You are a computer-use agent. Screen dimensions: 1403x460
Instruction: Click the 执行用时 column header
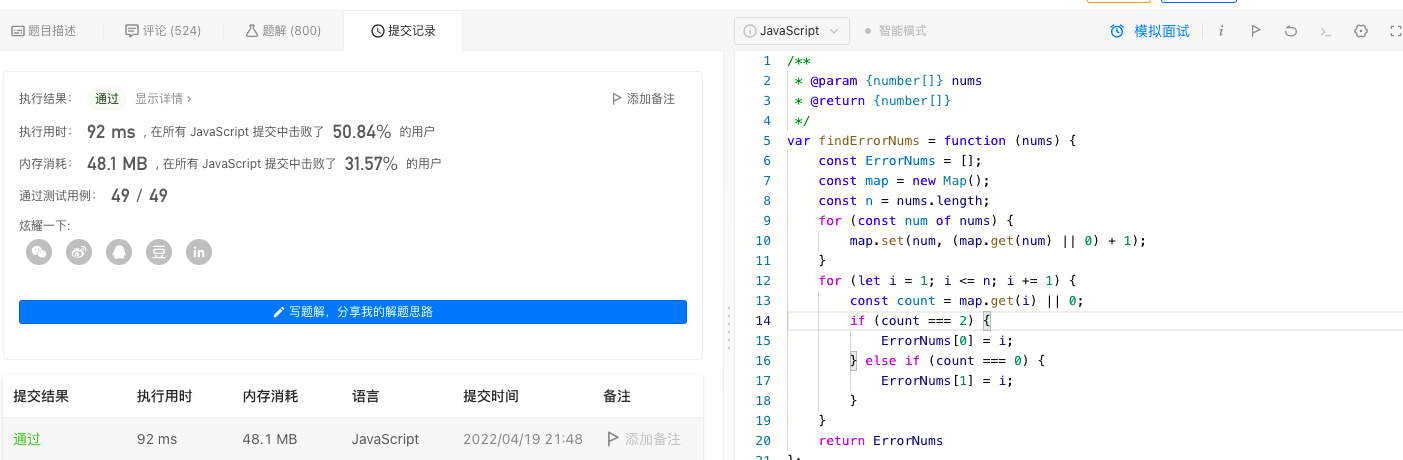tap(165, 396)
